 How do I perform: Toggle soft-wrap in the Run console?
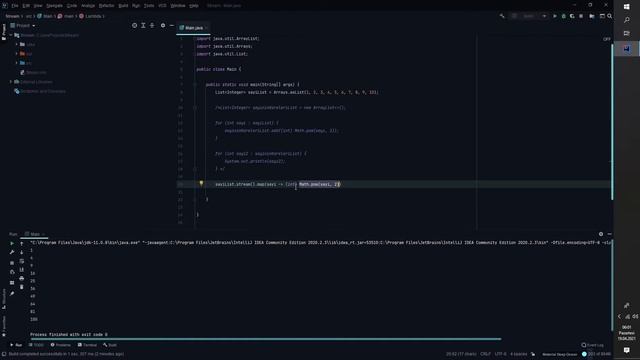click(22, 261)
